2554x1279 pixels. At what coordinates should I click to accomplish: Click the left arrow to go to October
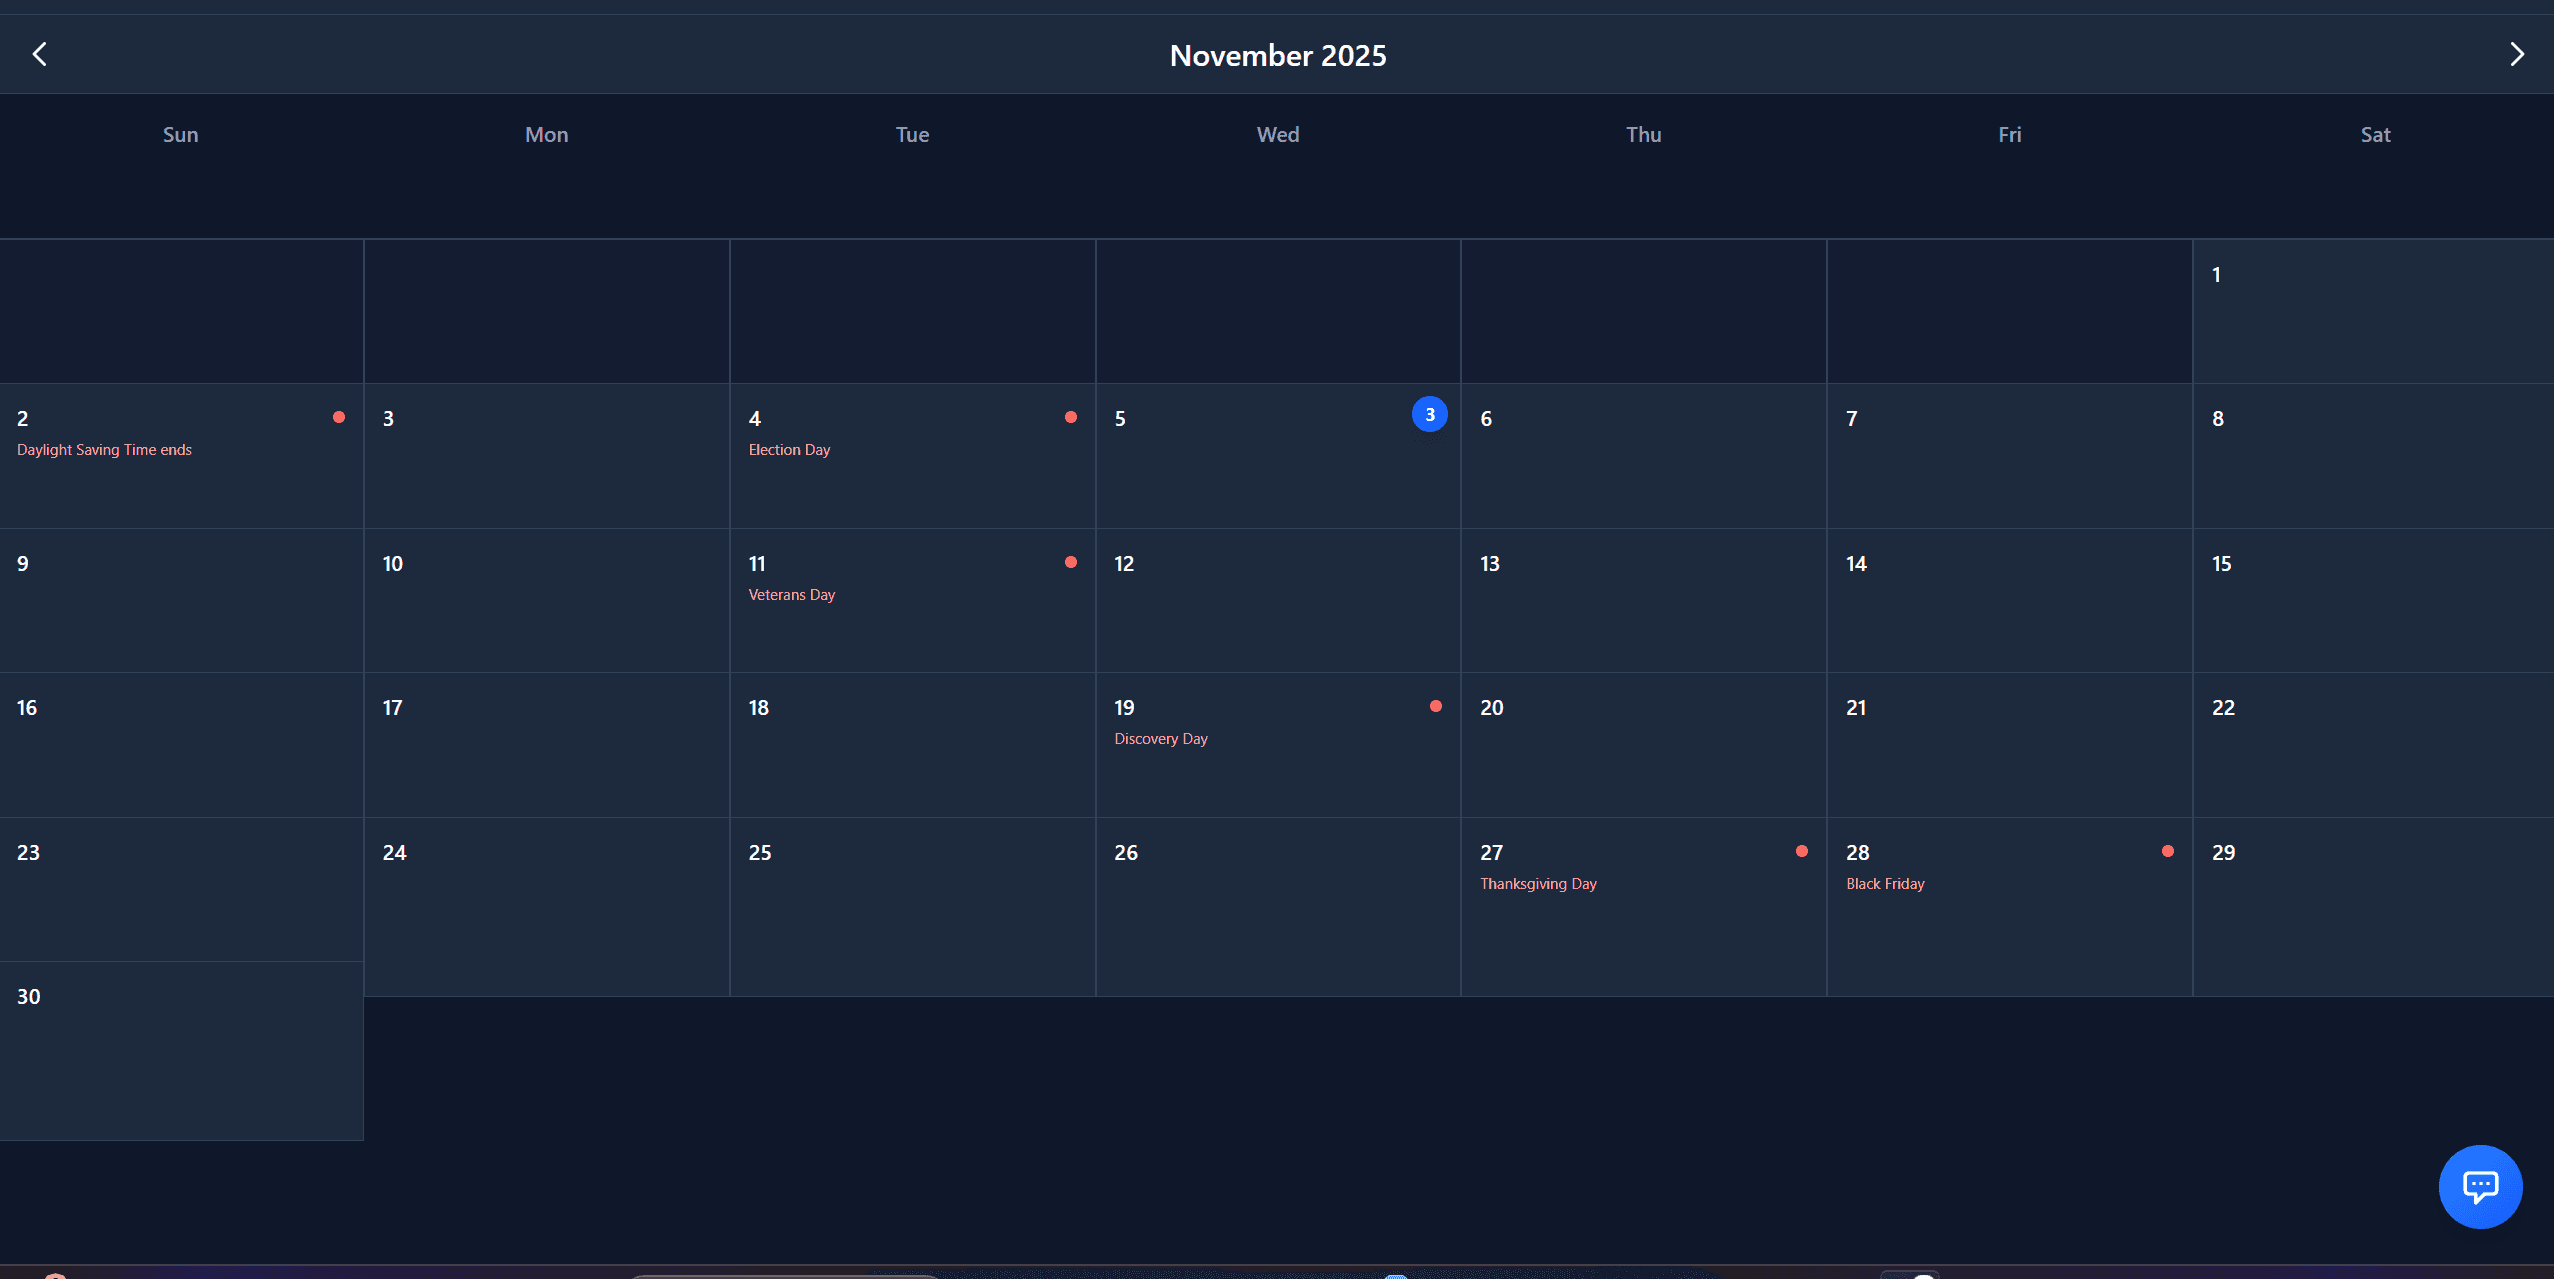click(x=40, y=53)
